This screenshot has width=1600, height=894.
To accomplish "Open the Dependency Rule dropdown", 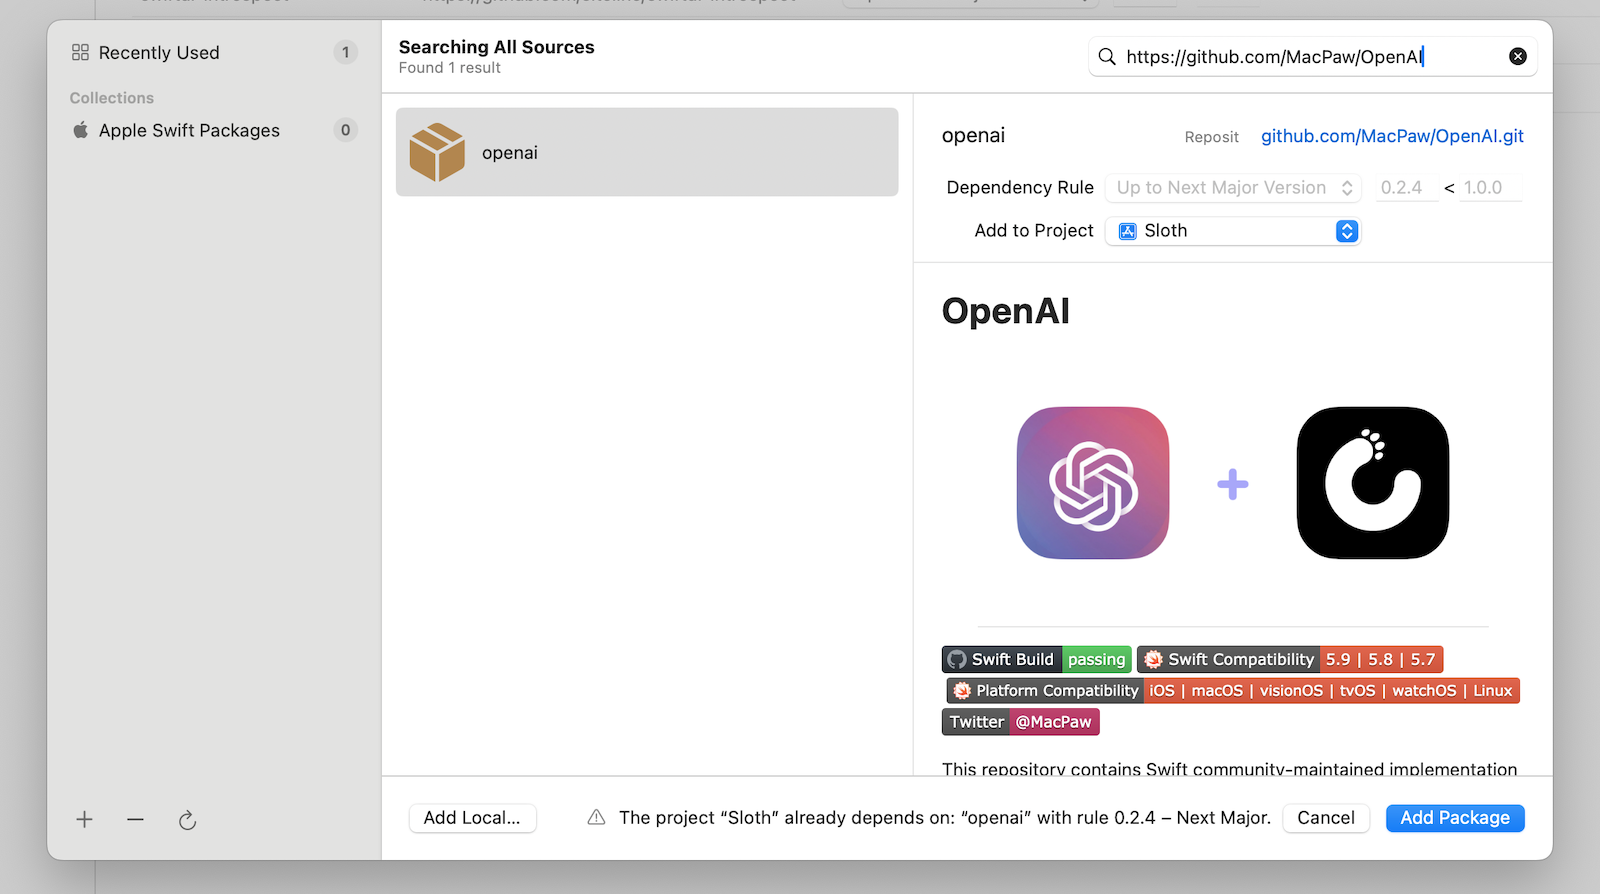I will tap(1233, 188).
